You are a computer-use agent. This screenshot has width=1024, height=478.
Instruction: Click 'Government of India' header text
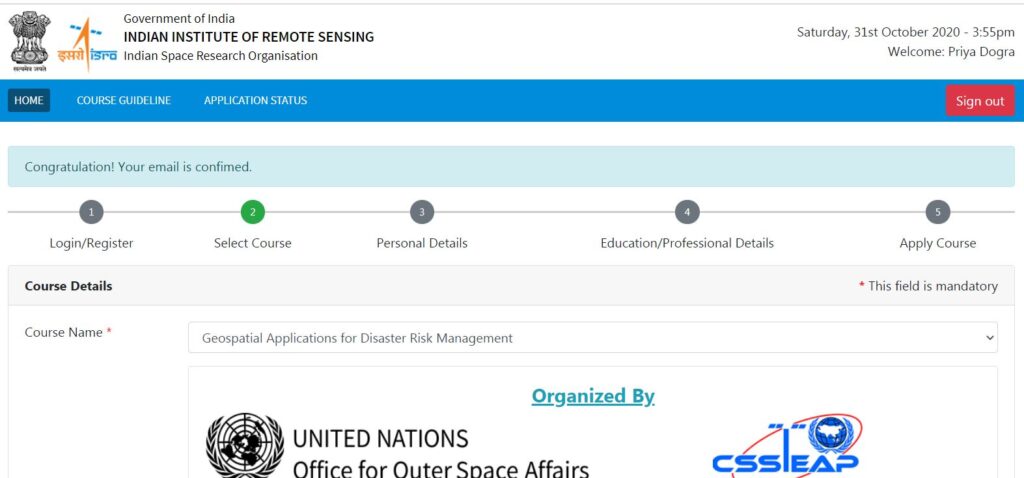pos(179,18)
